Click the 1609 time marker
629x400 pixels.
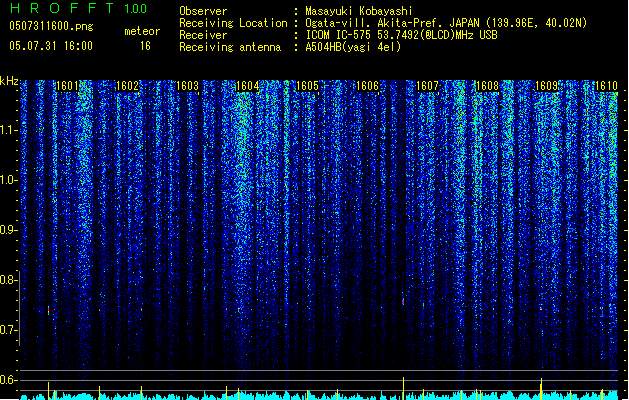click(x=547, y=86)
